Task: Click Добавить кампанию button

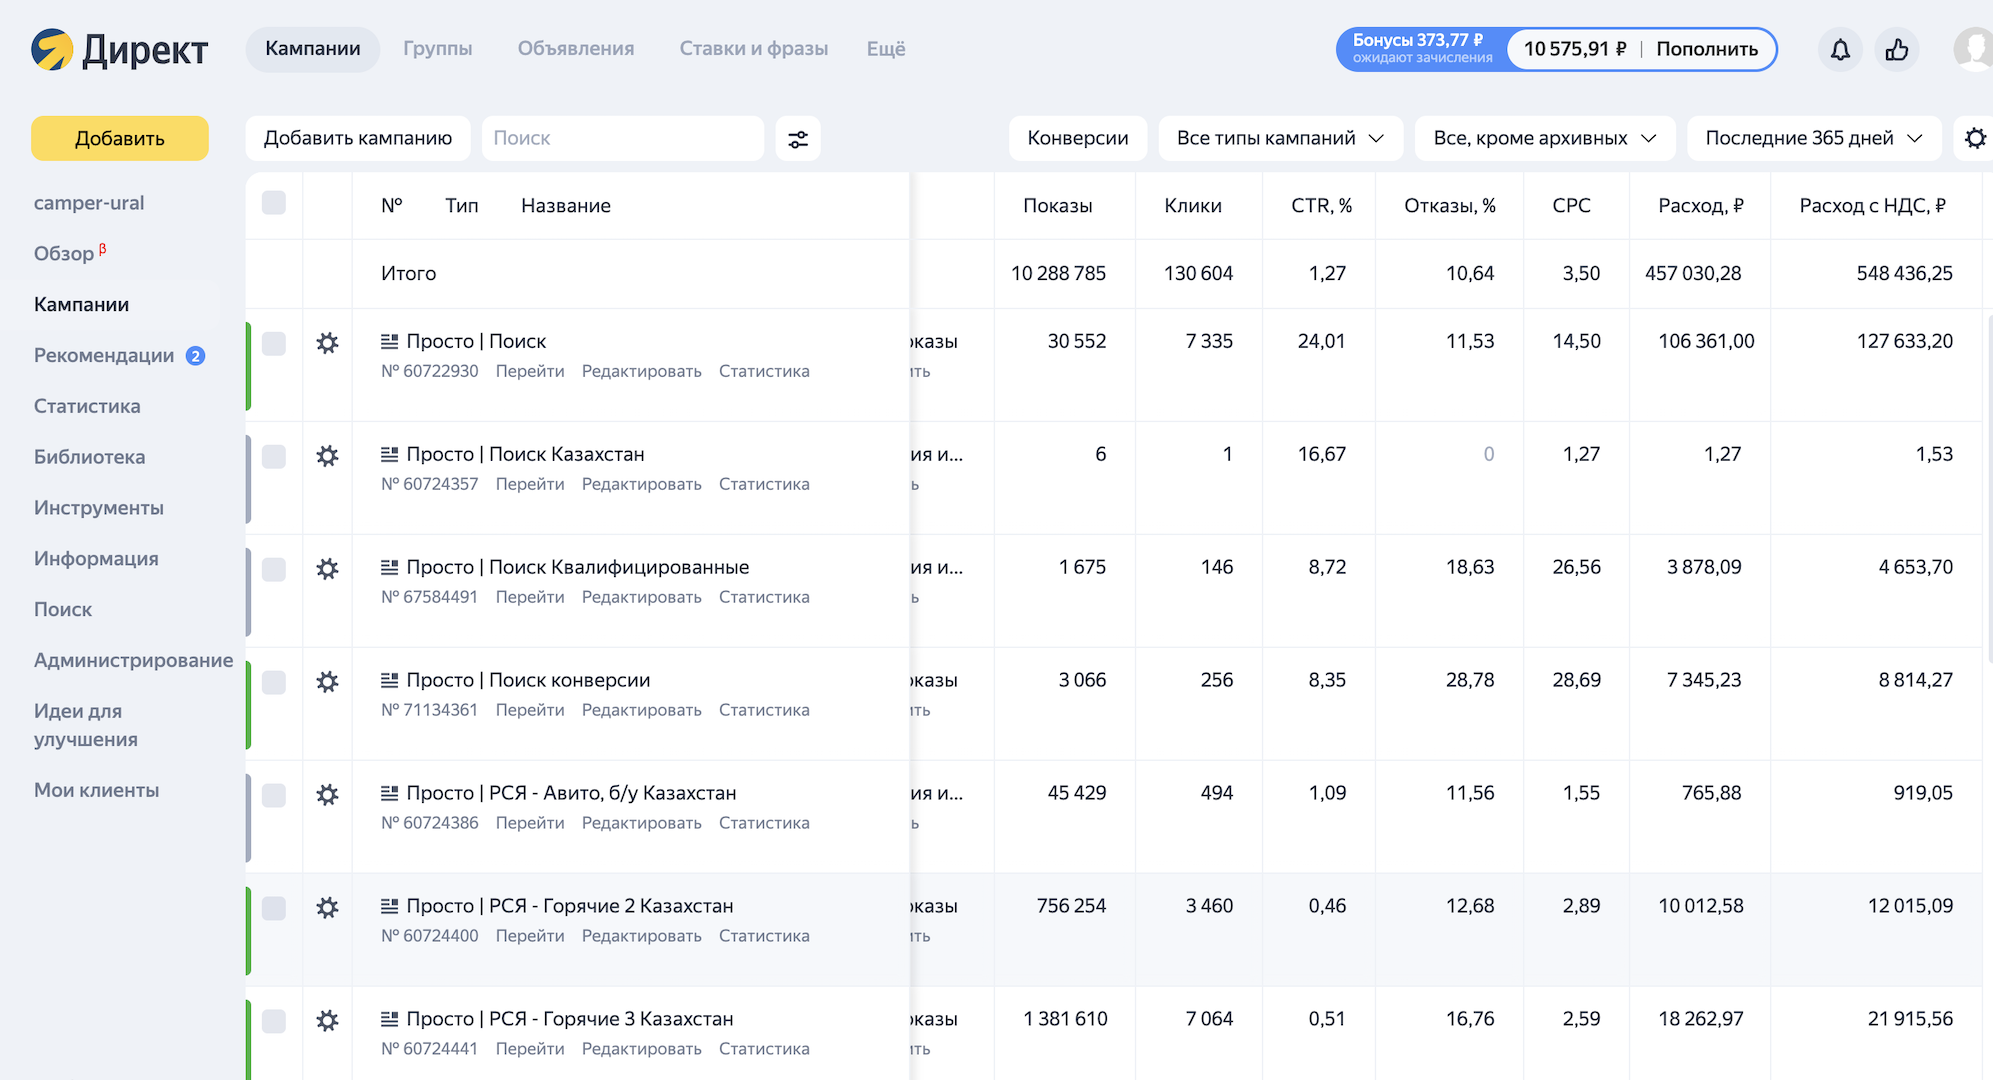Action: [x=358, y=138]
